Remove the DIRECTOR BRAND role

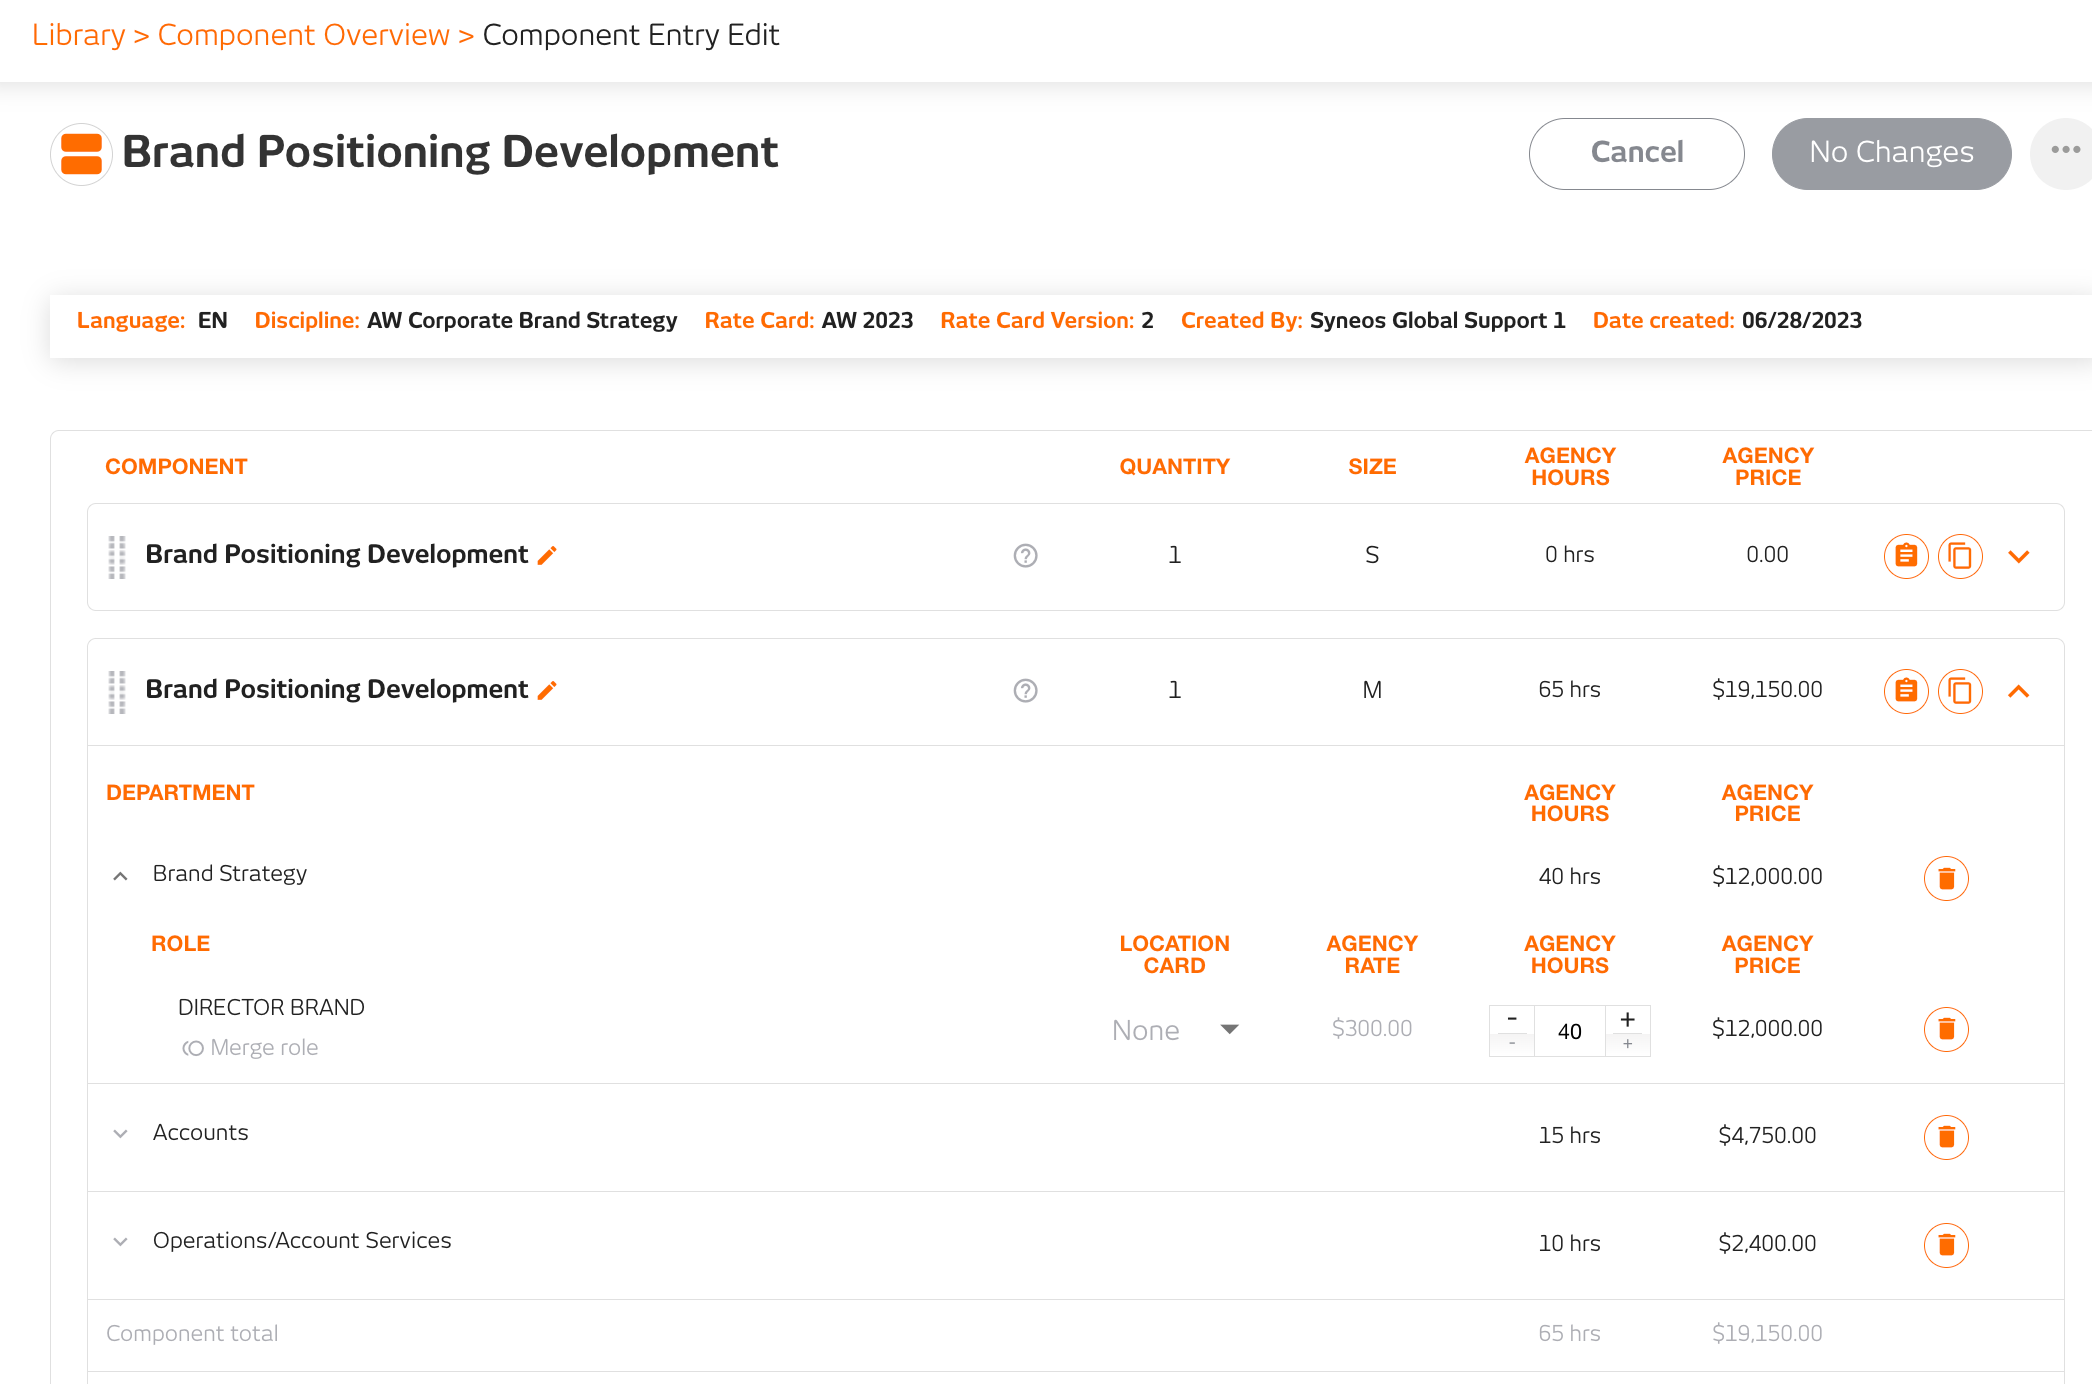pos(1946,1029)
